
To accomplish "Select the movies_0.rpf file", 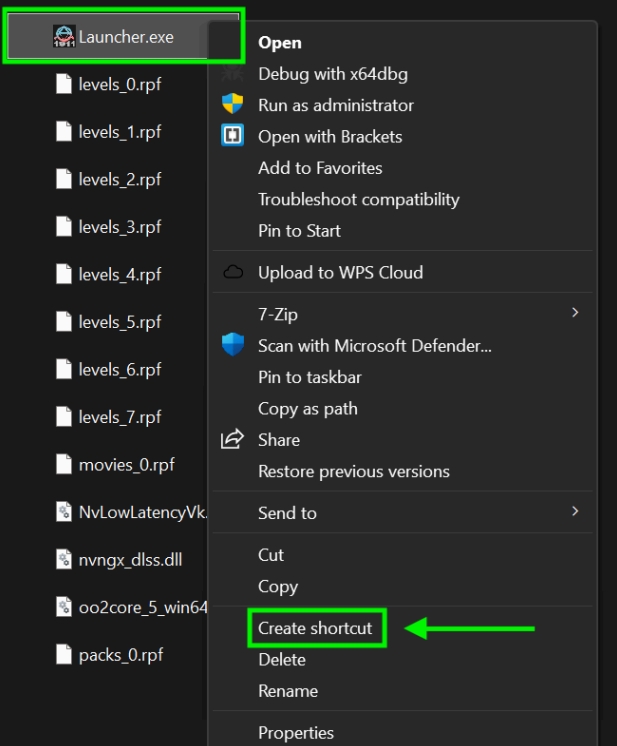I will [x=115, y=464].
